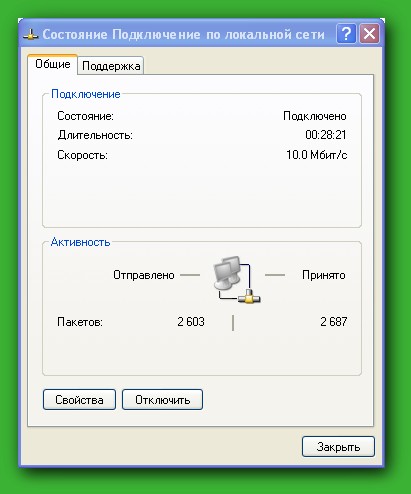The height and width of the screenshot is (494, 411).
Task: Click the Скорость: label
Action: 82,155
